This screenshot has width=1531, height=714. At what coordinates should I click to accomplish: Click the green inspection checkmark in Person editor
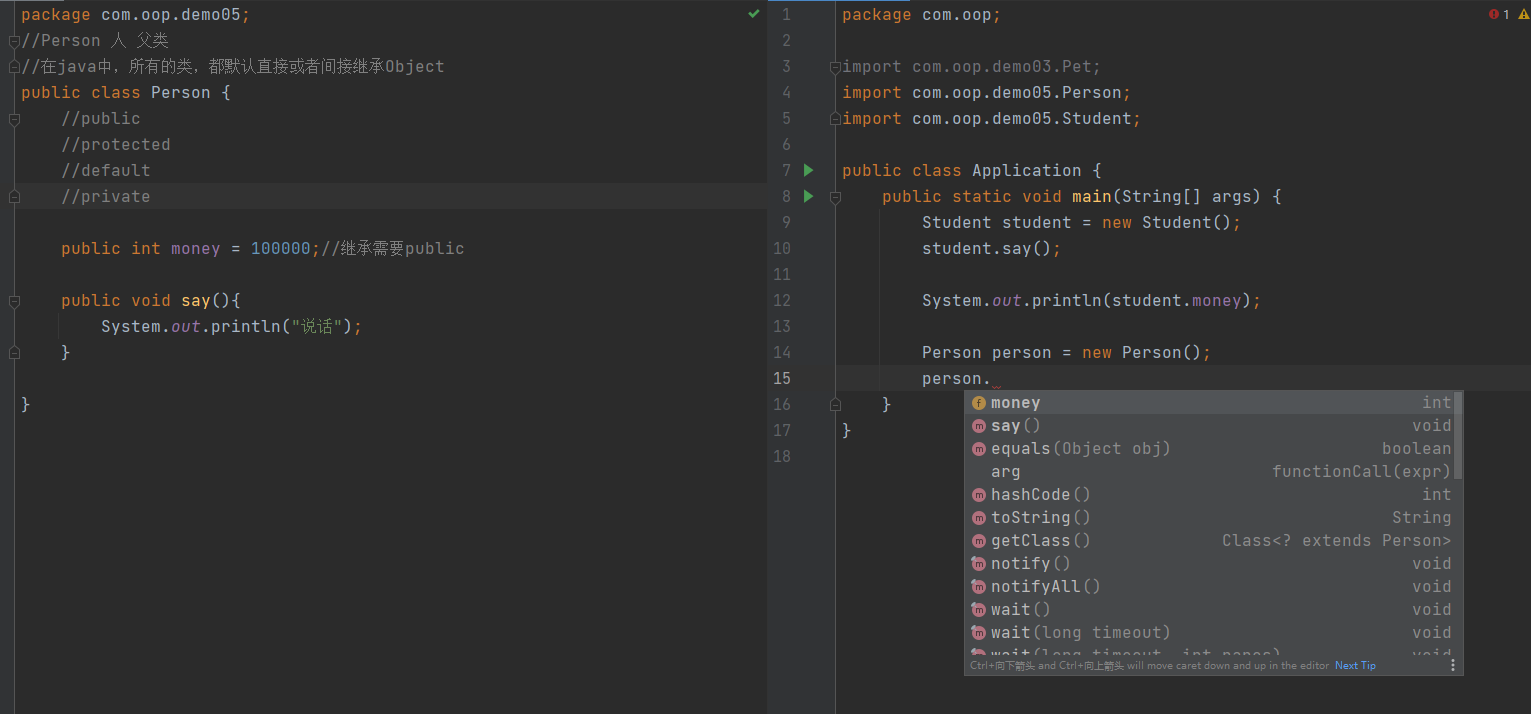pyautogui.click(x=754, y=14)
